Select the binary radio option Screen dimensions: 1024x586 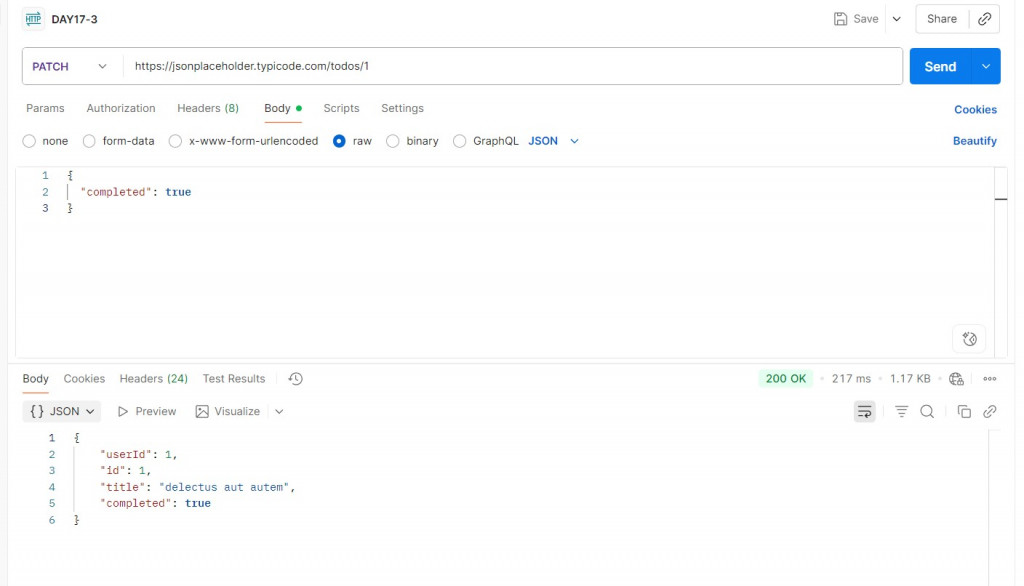tap(392, 141)
